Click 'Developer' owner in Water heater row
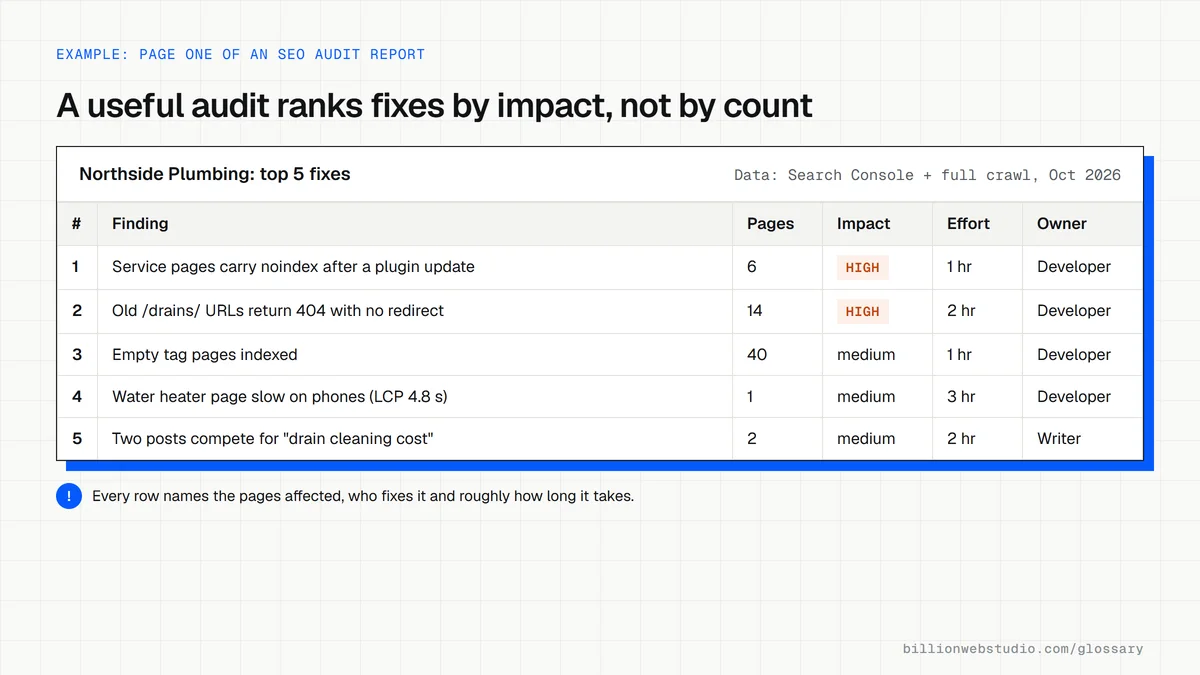The height and width of the screenshot is (675, 1200). click(x=1074, y=397)
